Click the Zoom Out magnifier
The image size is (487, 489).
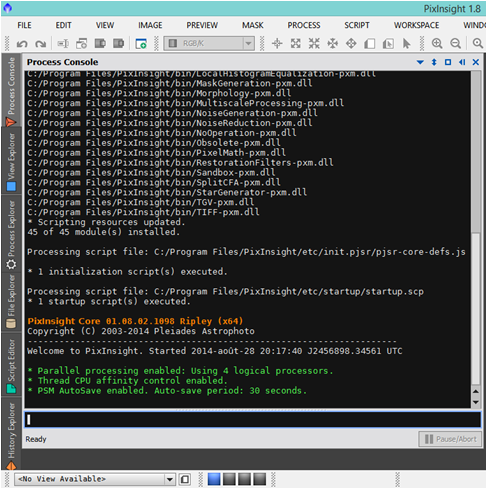[455, 43]
